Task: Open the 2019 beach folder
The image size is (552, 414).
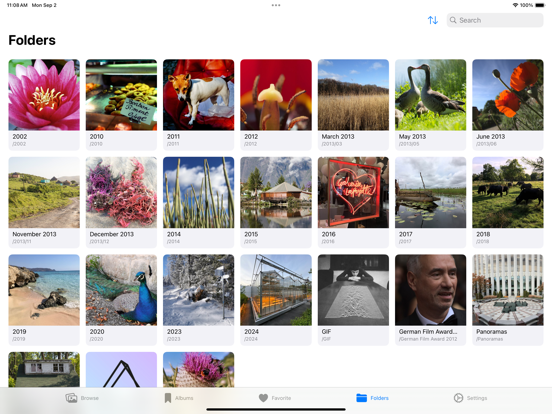Action: pos(44,300)
